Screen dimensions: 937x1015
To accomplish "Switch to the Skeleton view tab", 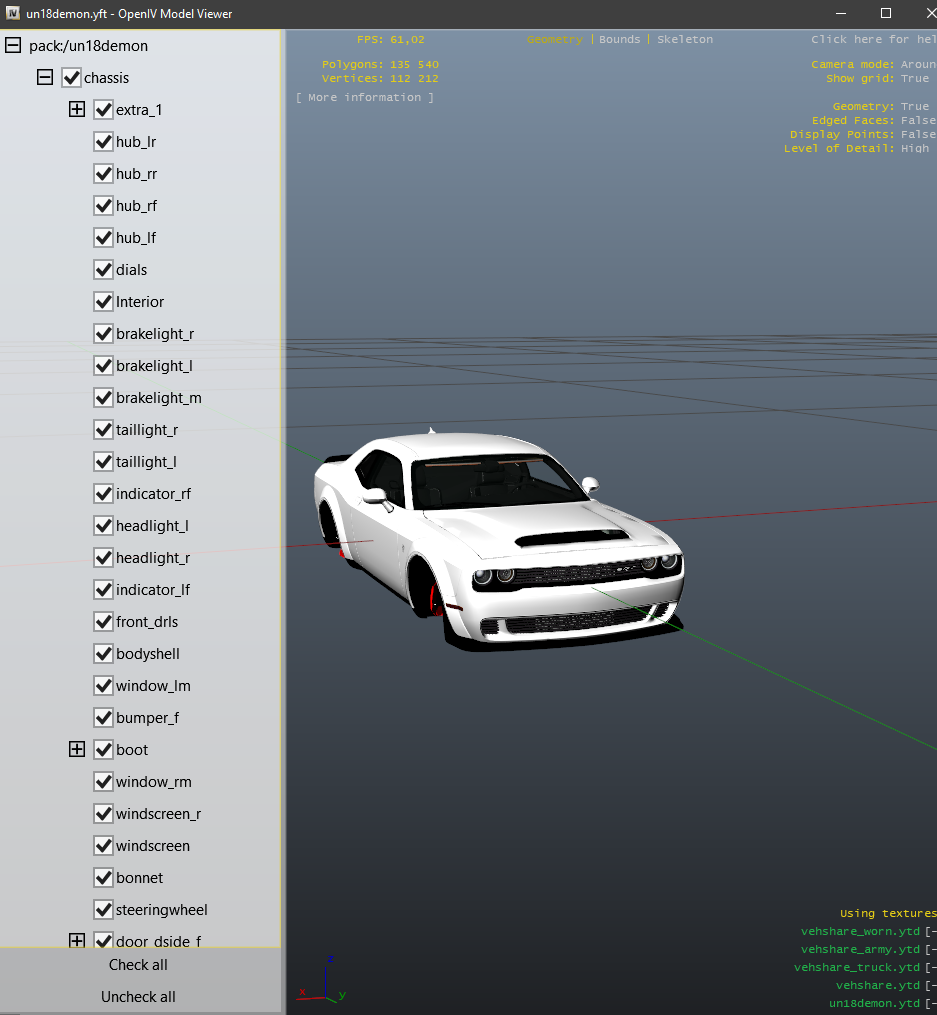I will pos(685,40).
